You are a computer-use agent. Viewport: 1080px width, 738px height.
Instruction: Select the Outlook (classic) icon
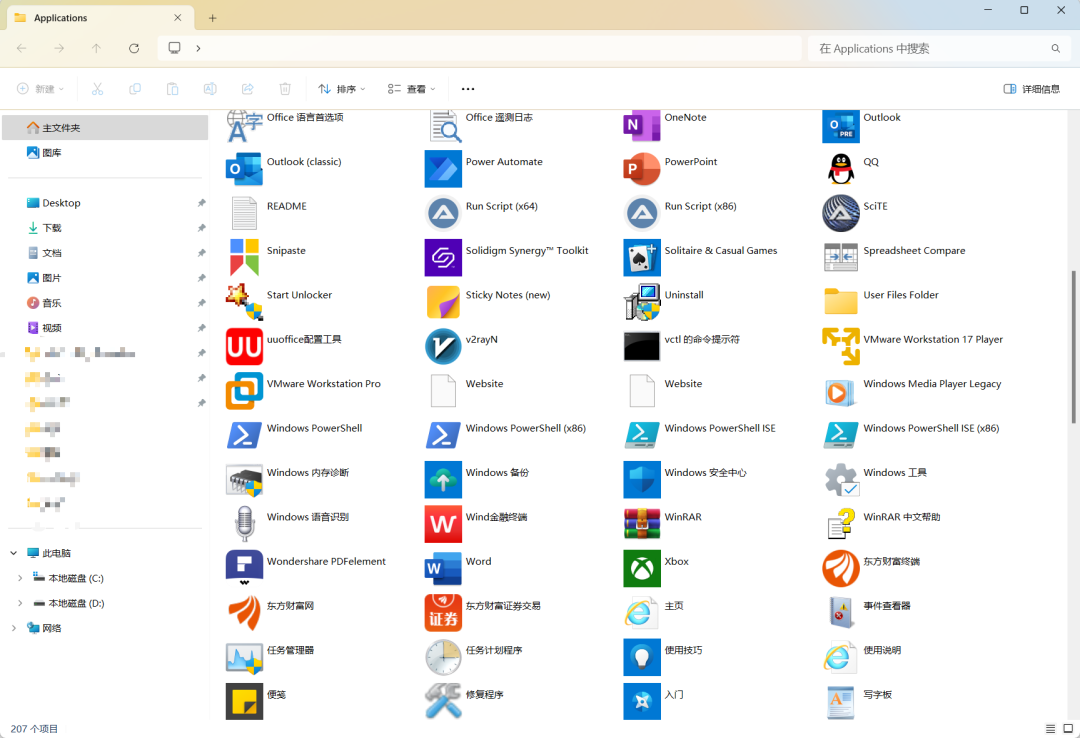[x=244, y=169]
